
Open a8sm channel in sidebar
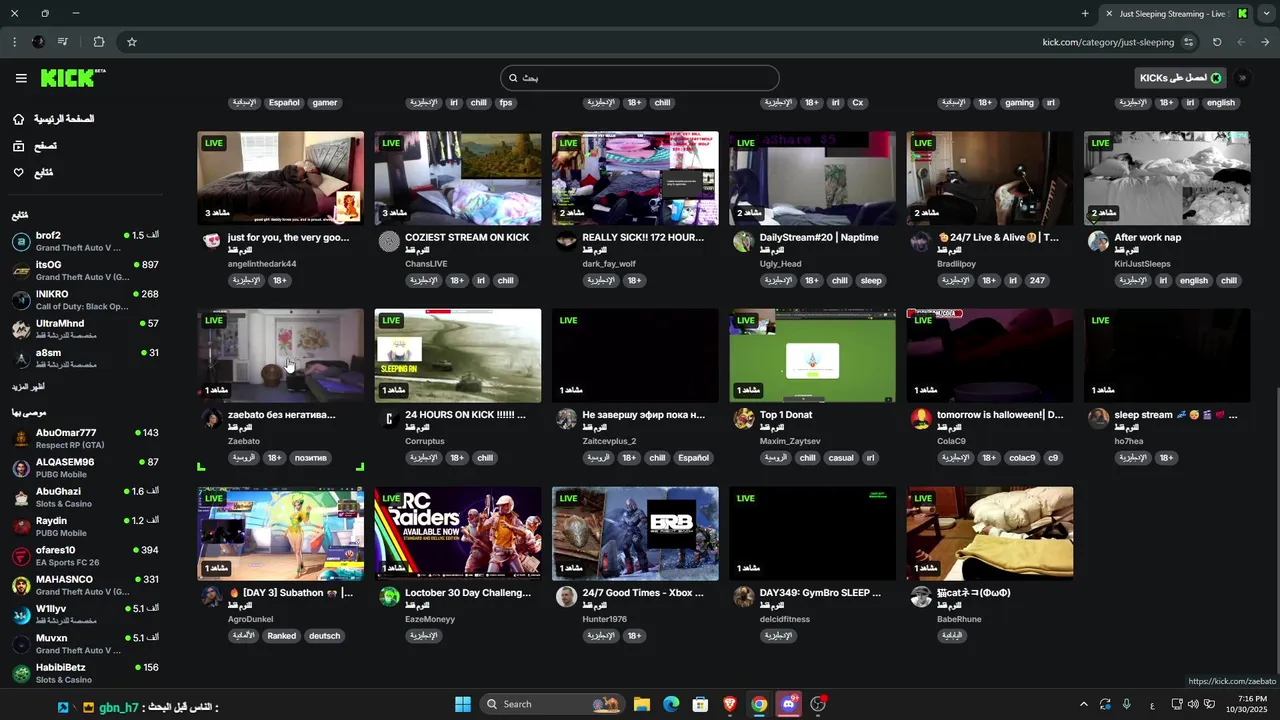click(85, 358)
